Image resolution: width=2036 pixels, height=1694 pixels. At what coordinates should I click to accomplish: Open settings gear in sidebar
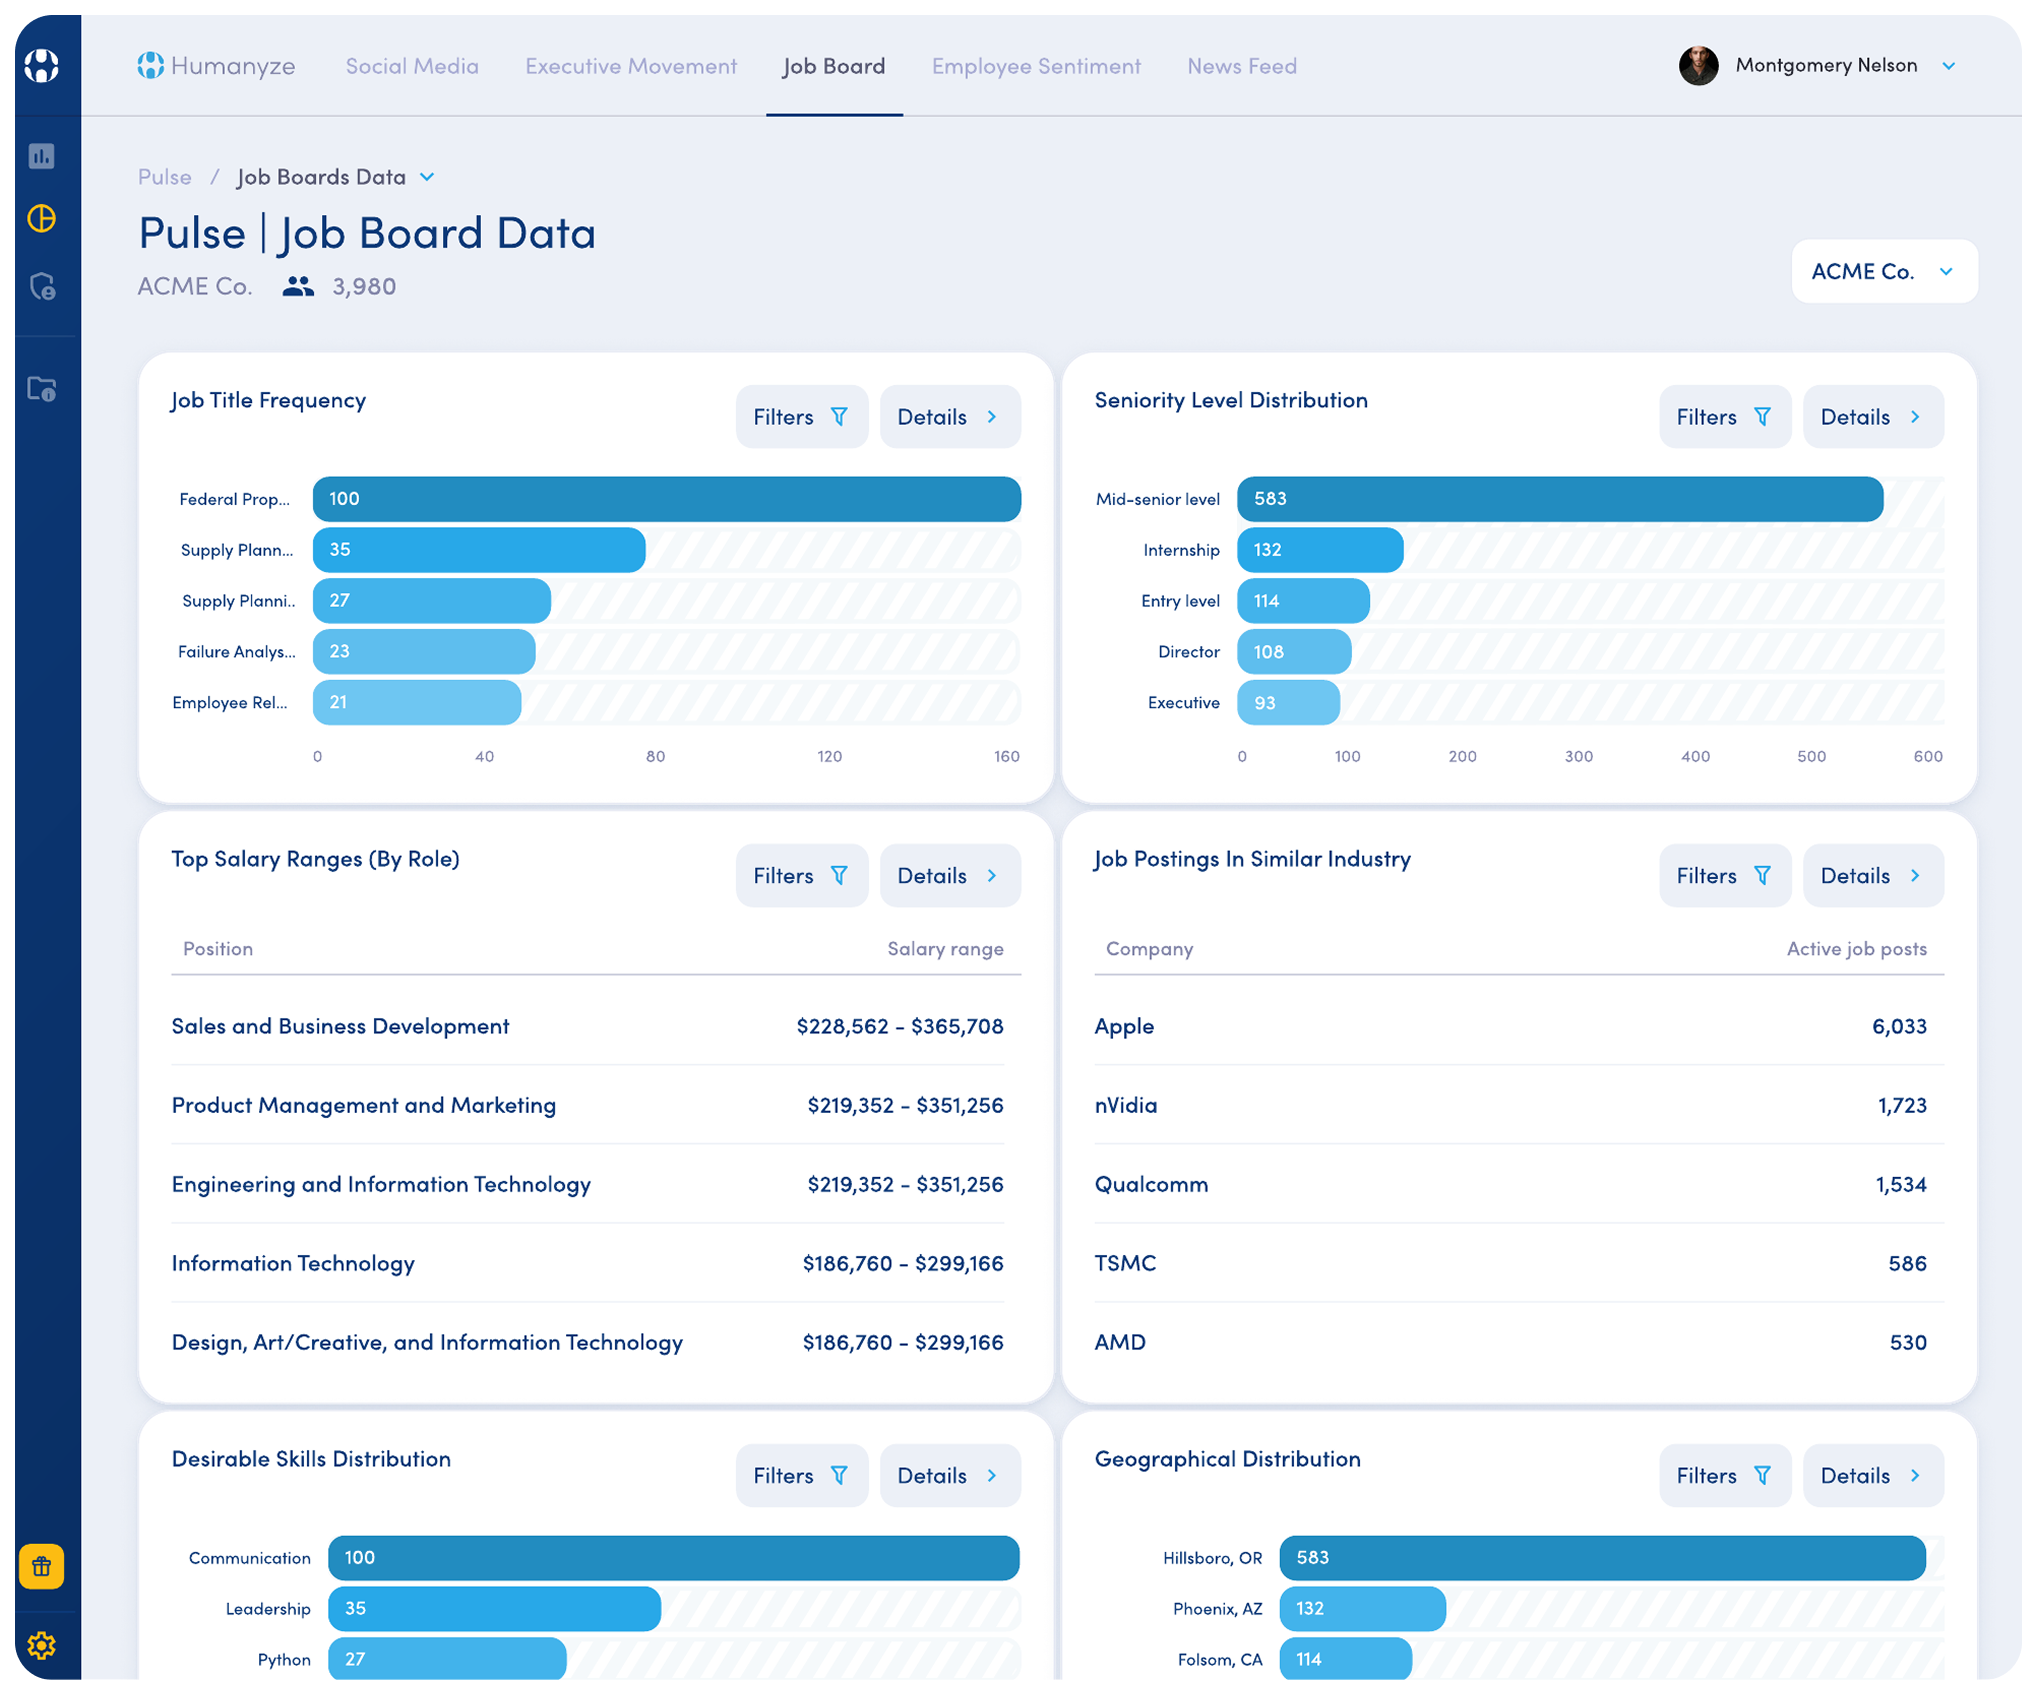pos(41,1645)
